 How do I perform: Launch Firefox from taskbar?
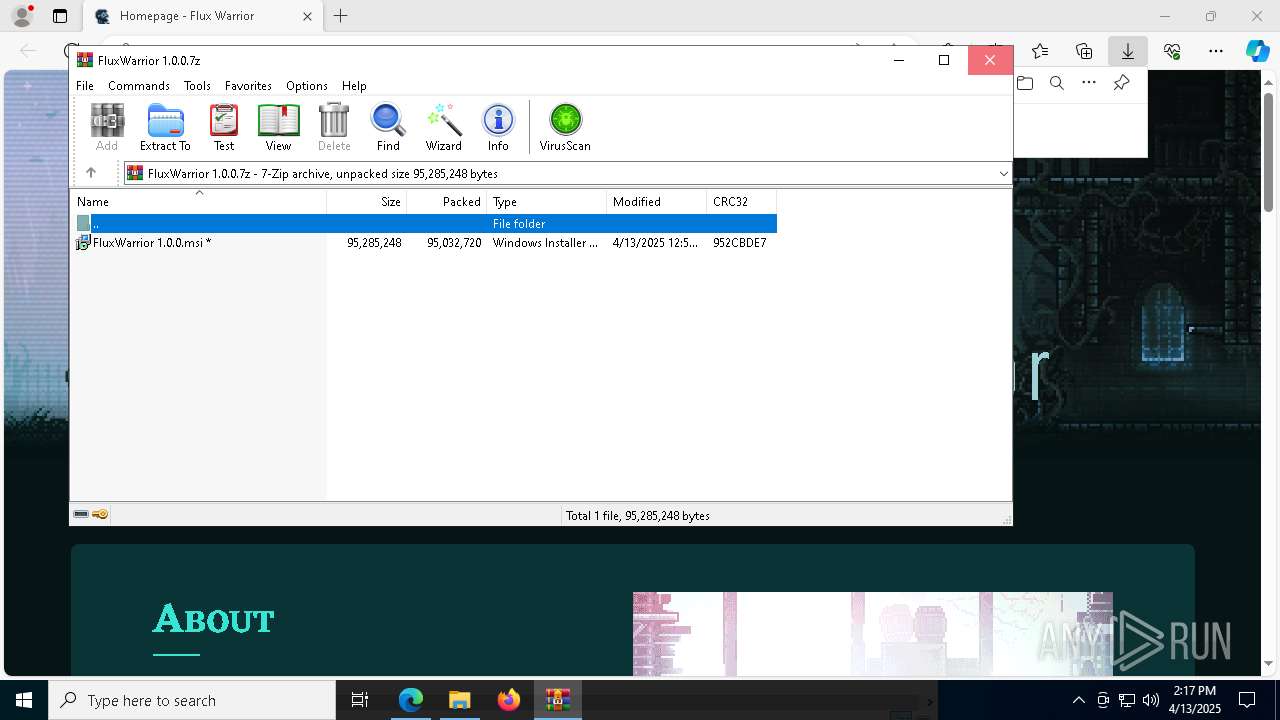[508, 700]
